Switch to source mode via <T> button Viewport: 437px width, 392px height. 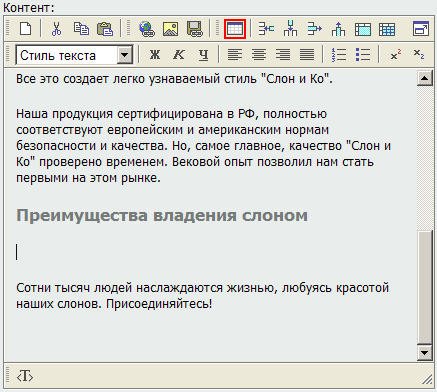[25, 377]
